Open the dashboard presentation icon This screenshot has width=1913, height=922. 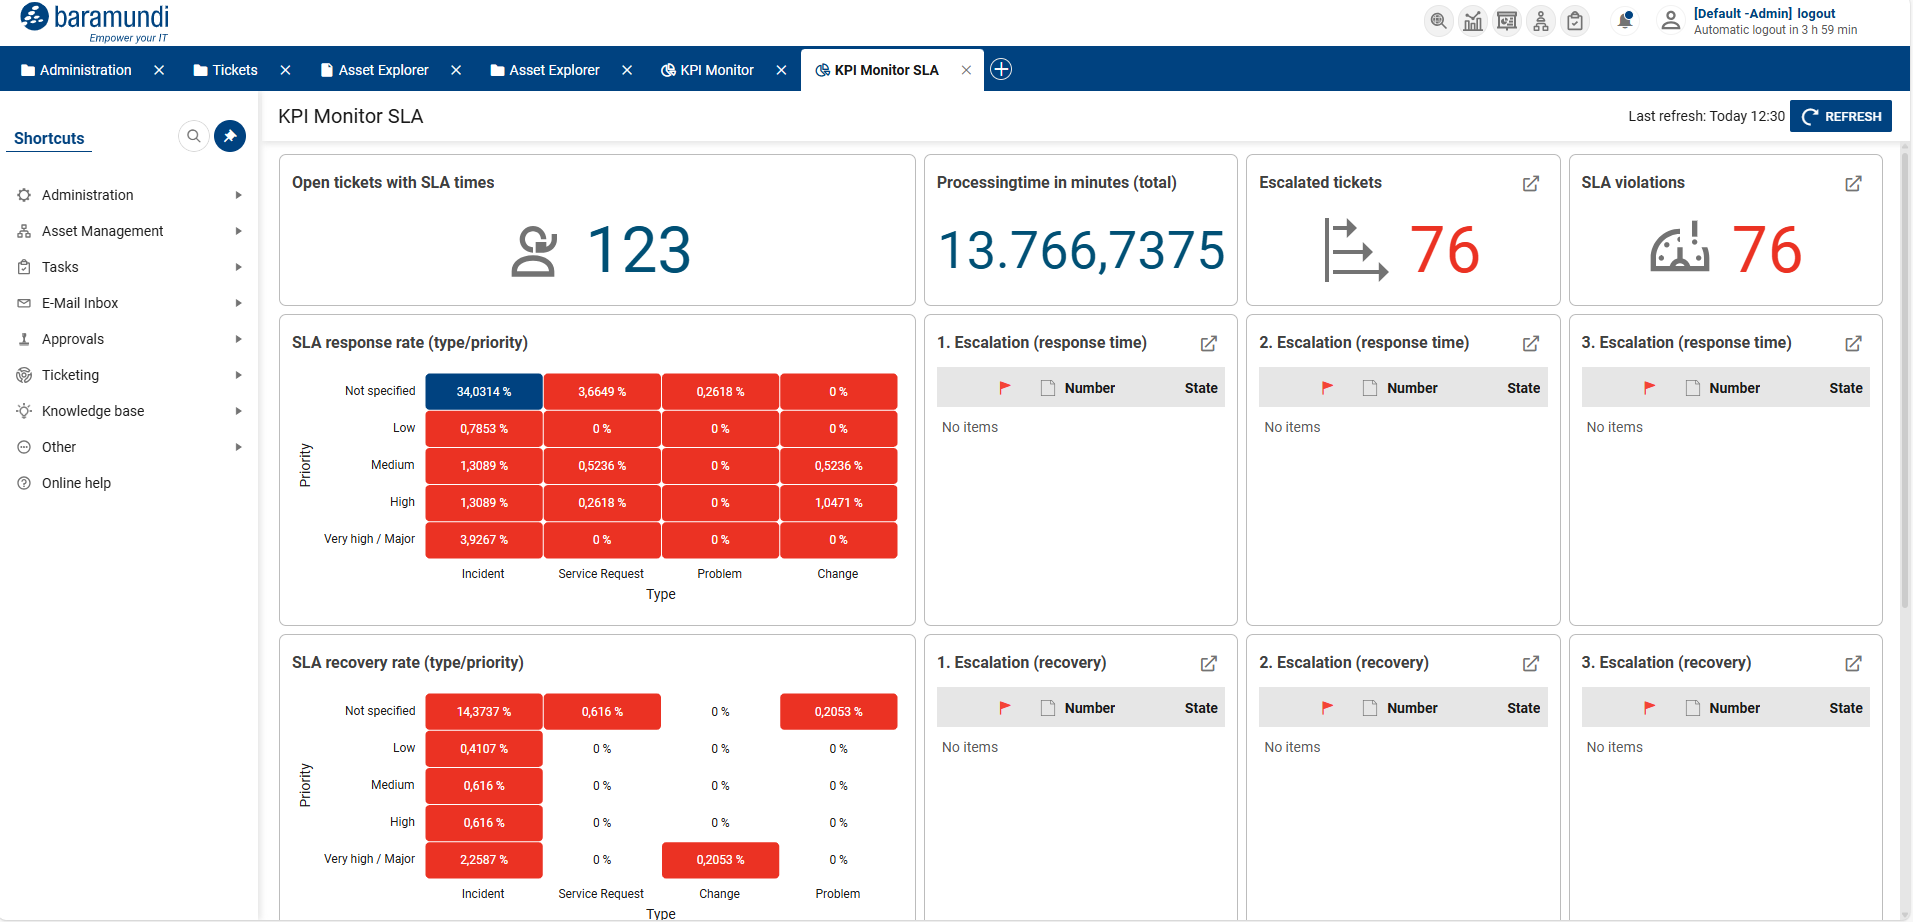(x=1506, y=20)
